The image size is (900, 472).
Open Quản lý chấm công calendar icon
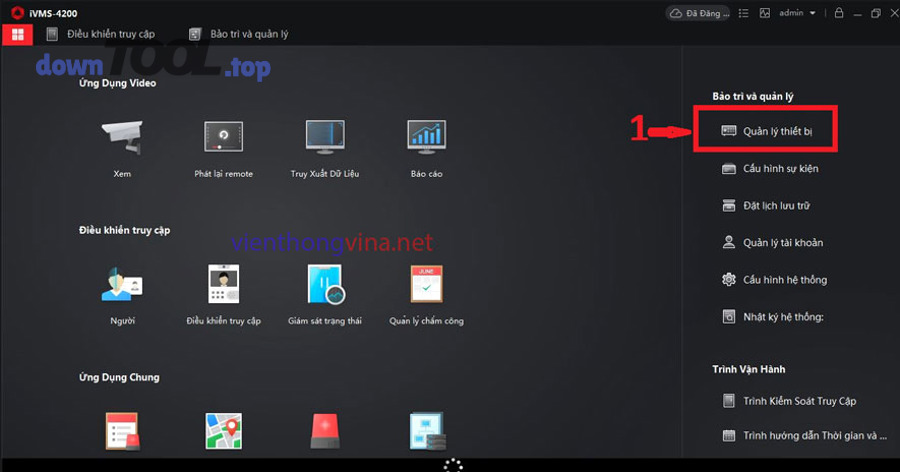coord(425,286)
